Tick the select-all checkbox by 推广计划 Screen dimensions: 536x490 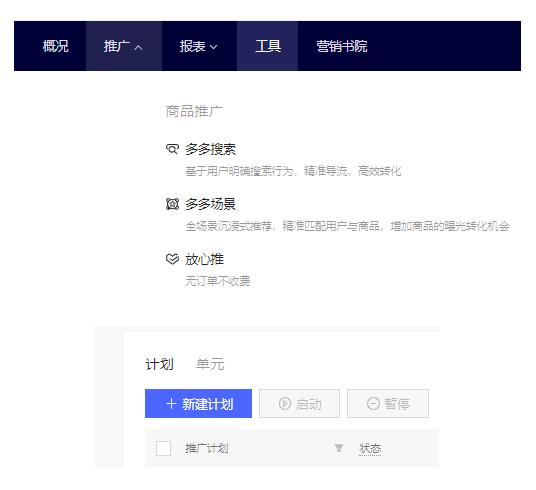click(163, 448)
